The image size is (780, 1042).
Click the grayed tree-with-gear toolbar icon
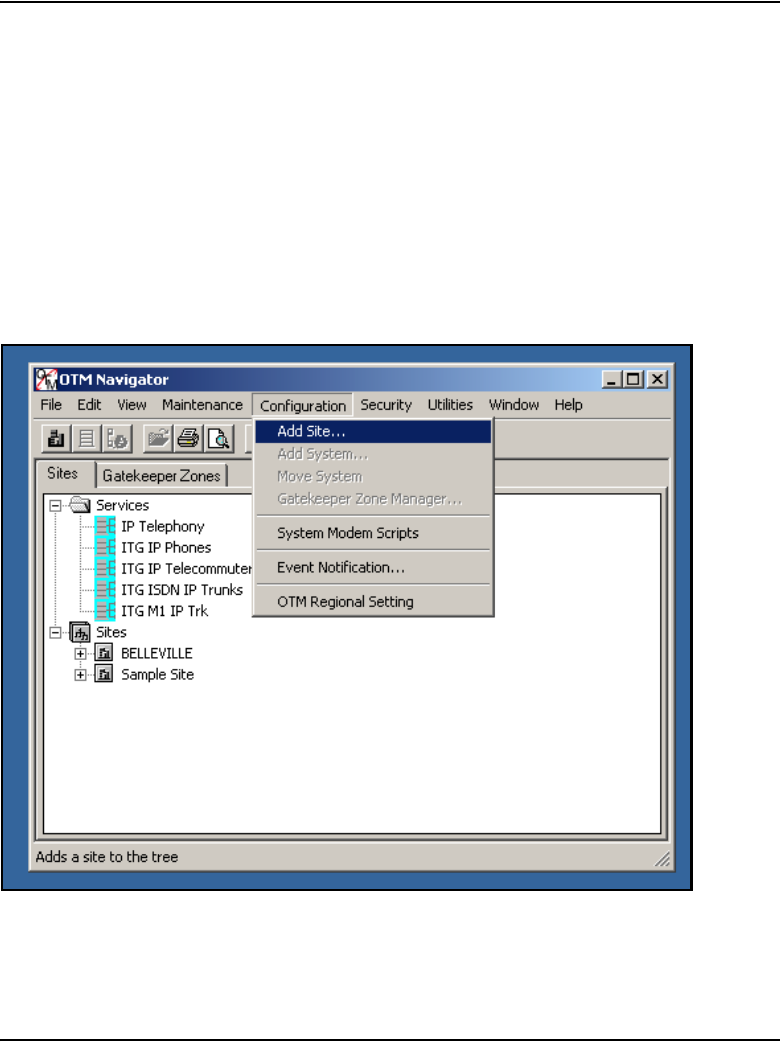(118, 439)
